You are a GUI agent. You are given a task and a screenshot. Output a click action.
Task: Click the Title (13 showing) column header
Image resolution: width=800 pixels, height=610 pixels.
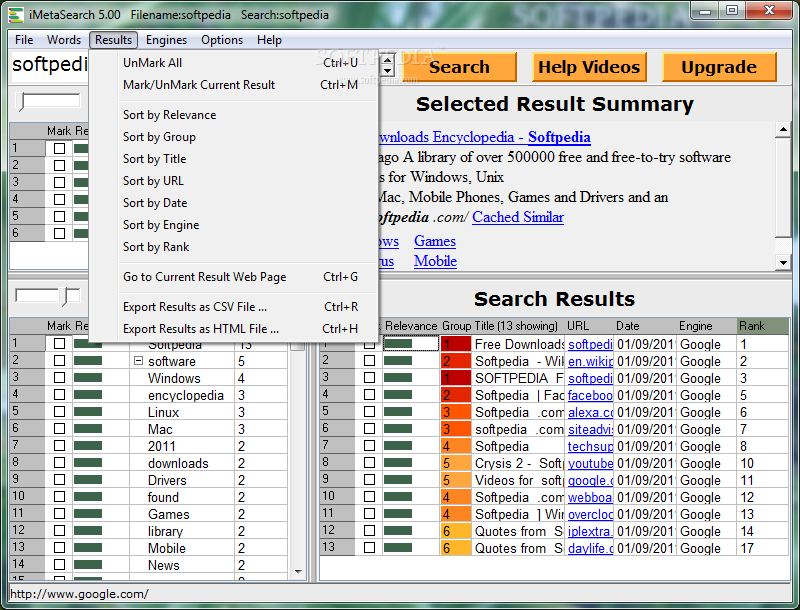click(518, 326)
